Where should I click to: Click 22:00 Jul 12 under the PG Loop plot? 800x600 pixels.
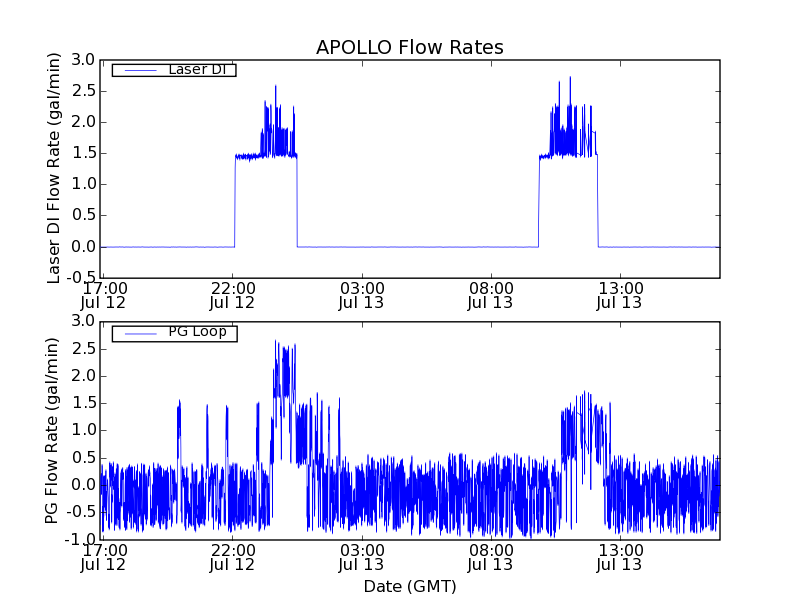(x=233, y=558)
